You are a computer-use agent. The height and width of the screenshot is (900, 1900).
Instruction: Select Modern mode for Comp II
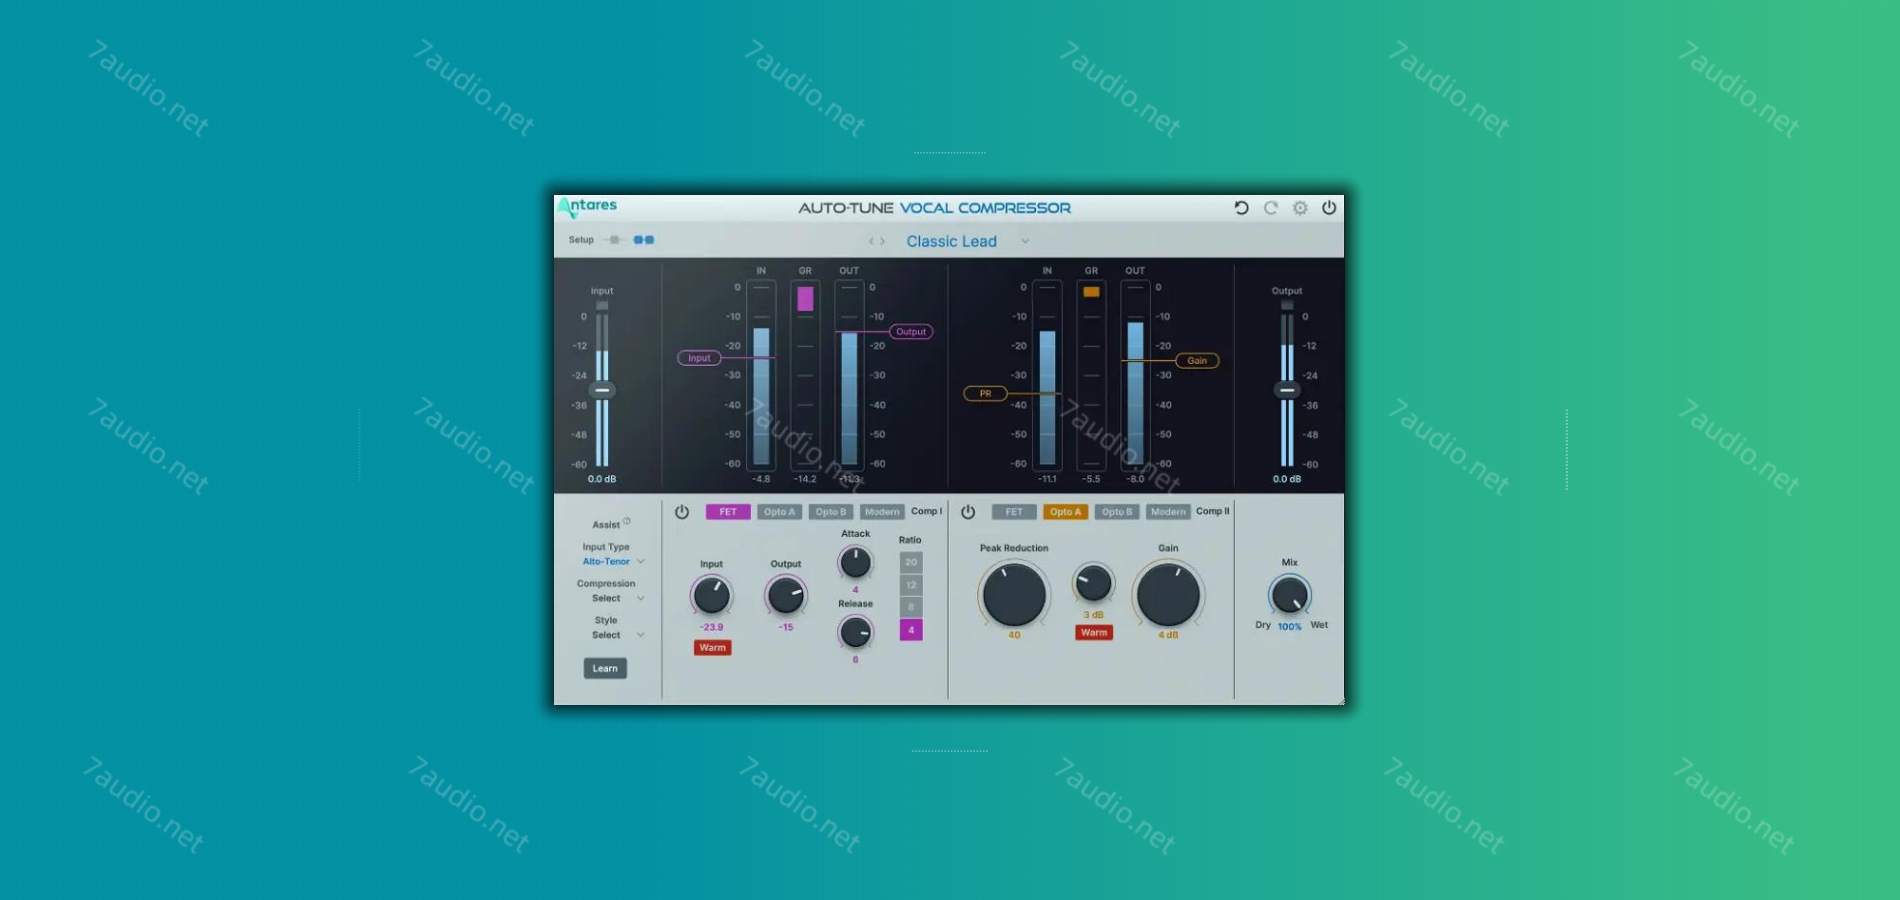click(1168, 512)
